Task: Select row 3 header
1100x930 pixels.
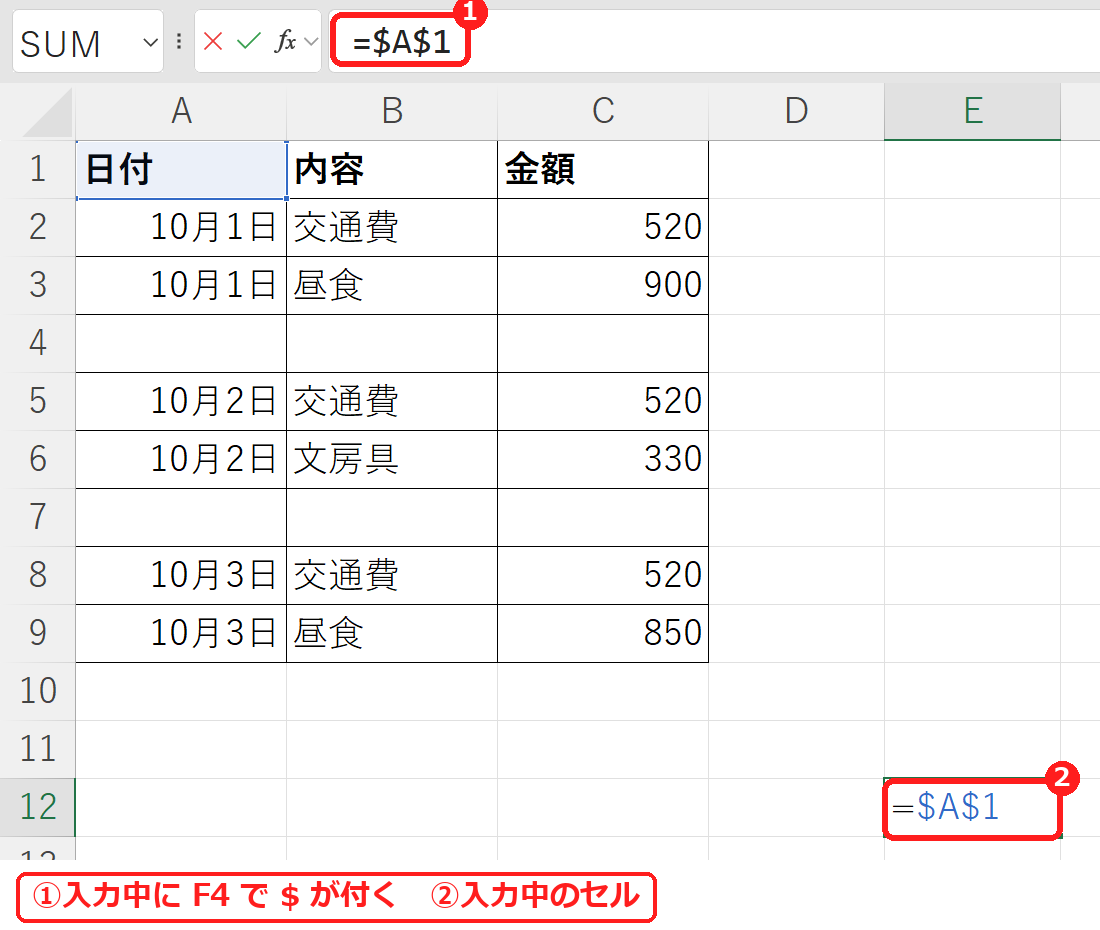Action: click(38, 285)
